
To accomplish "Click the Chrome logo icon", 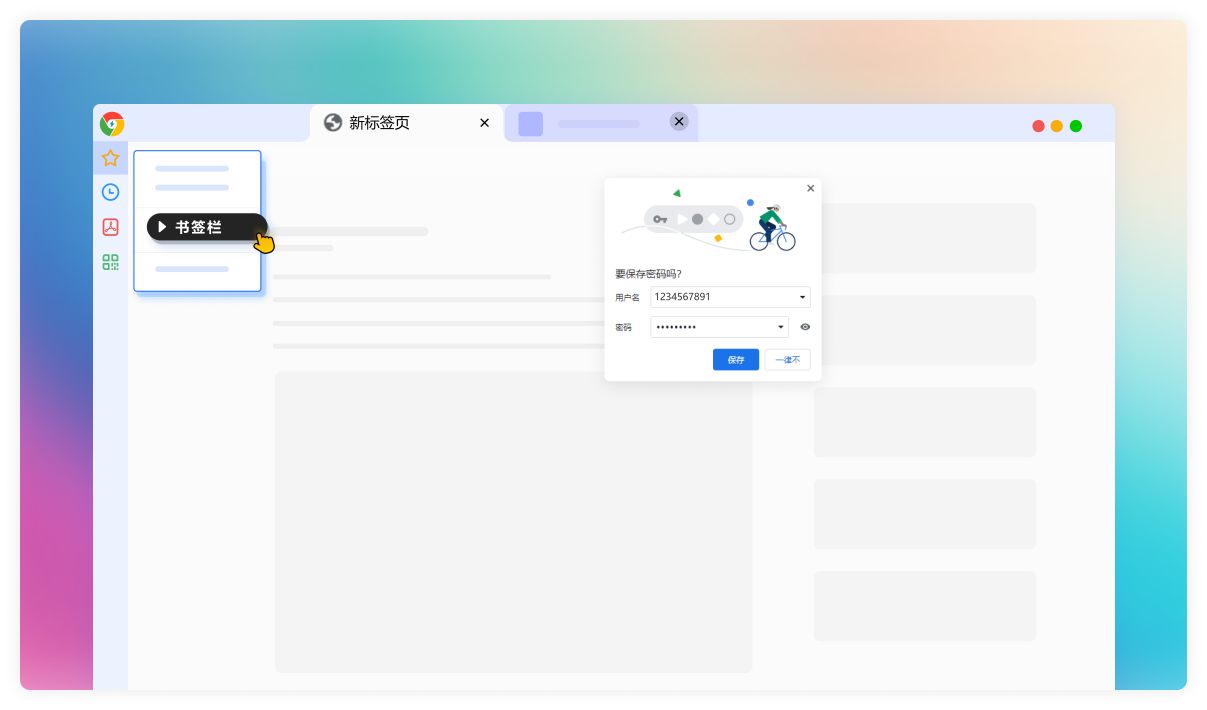I will [112, 124].
